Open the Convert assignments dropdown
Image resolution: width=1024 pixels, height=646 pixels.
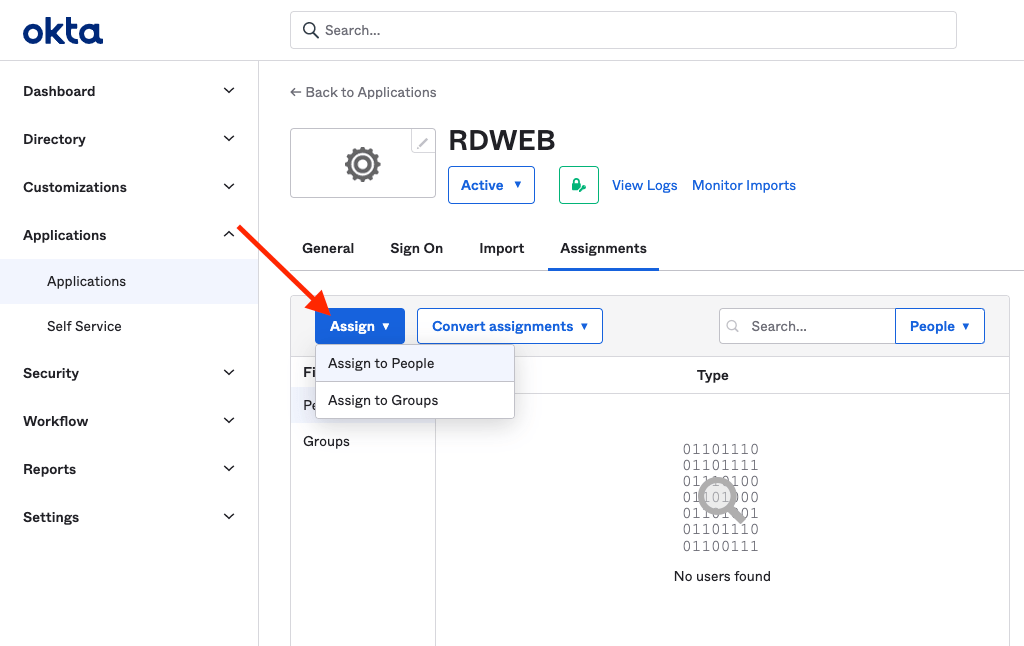tap(509, 326)
